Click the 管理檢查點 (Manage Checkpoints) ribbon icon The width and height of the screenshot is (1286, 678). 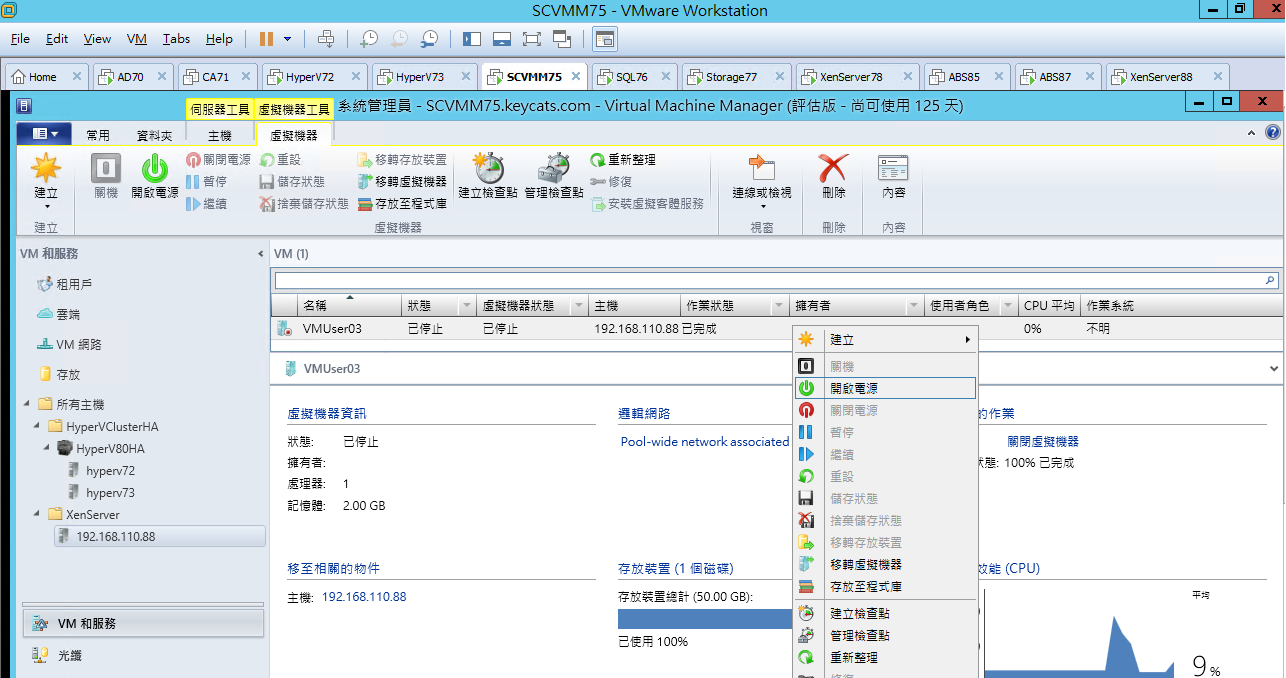point(554,168)
